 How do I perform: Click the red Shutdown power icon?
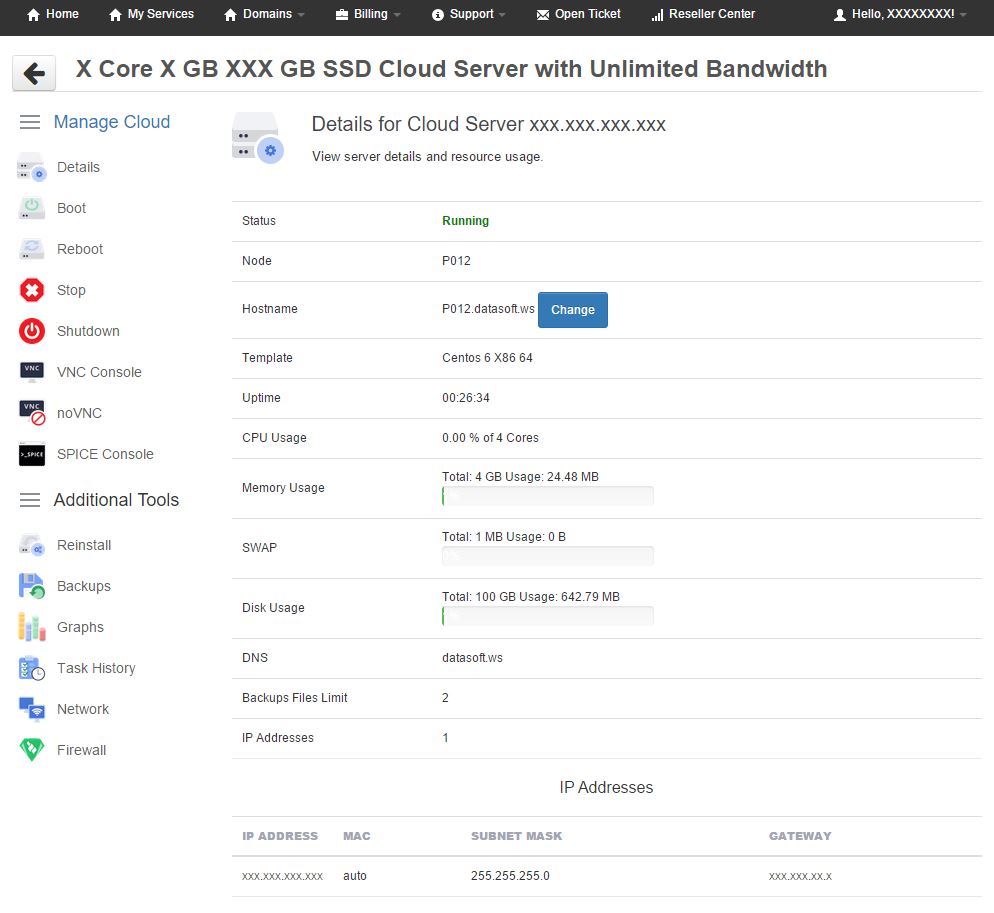32,331
